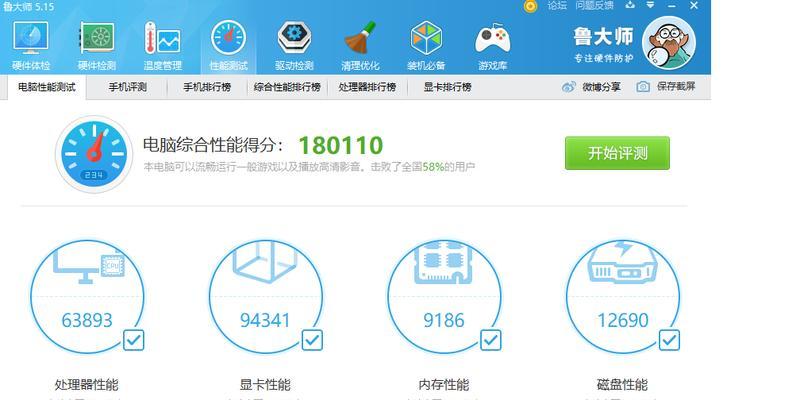Switch to 显卡排行榜 tab

coord(447,87)
